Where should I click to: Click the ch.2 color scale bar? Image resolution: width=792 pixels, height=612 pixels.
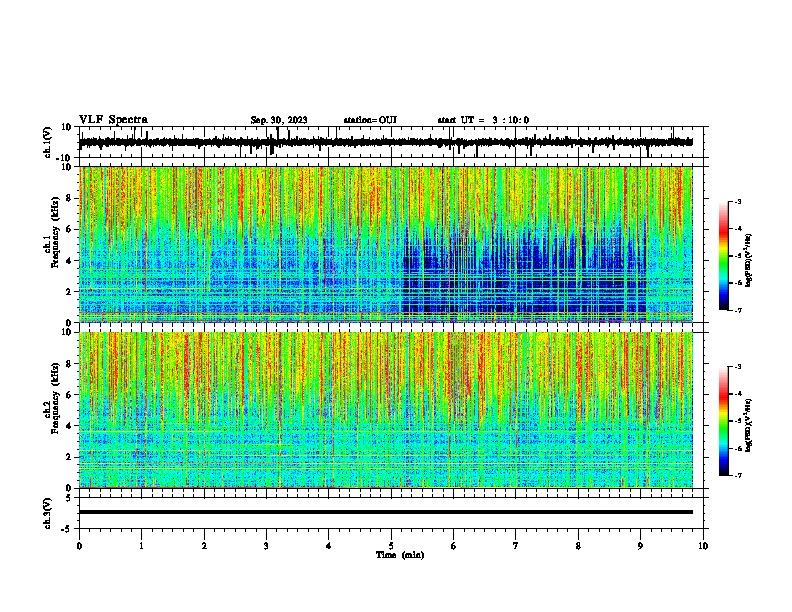click(x=724, y=421)
